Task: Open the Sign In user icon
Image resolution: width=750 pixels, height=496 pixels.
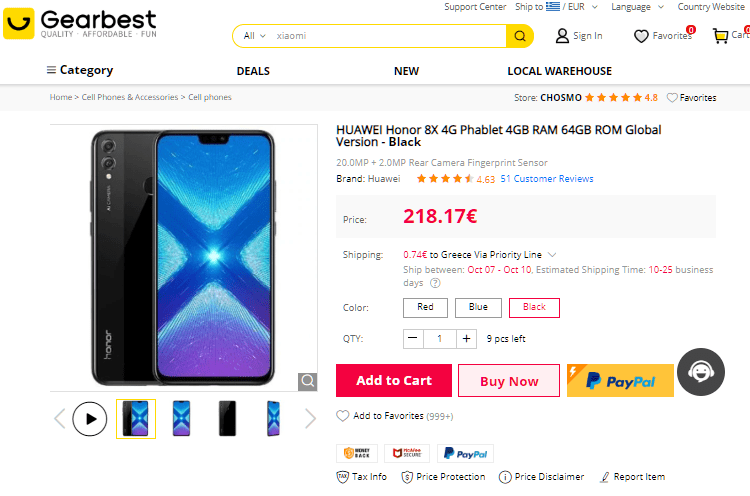Action: [x=563, y=36]
